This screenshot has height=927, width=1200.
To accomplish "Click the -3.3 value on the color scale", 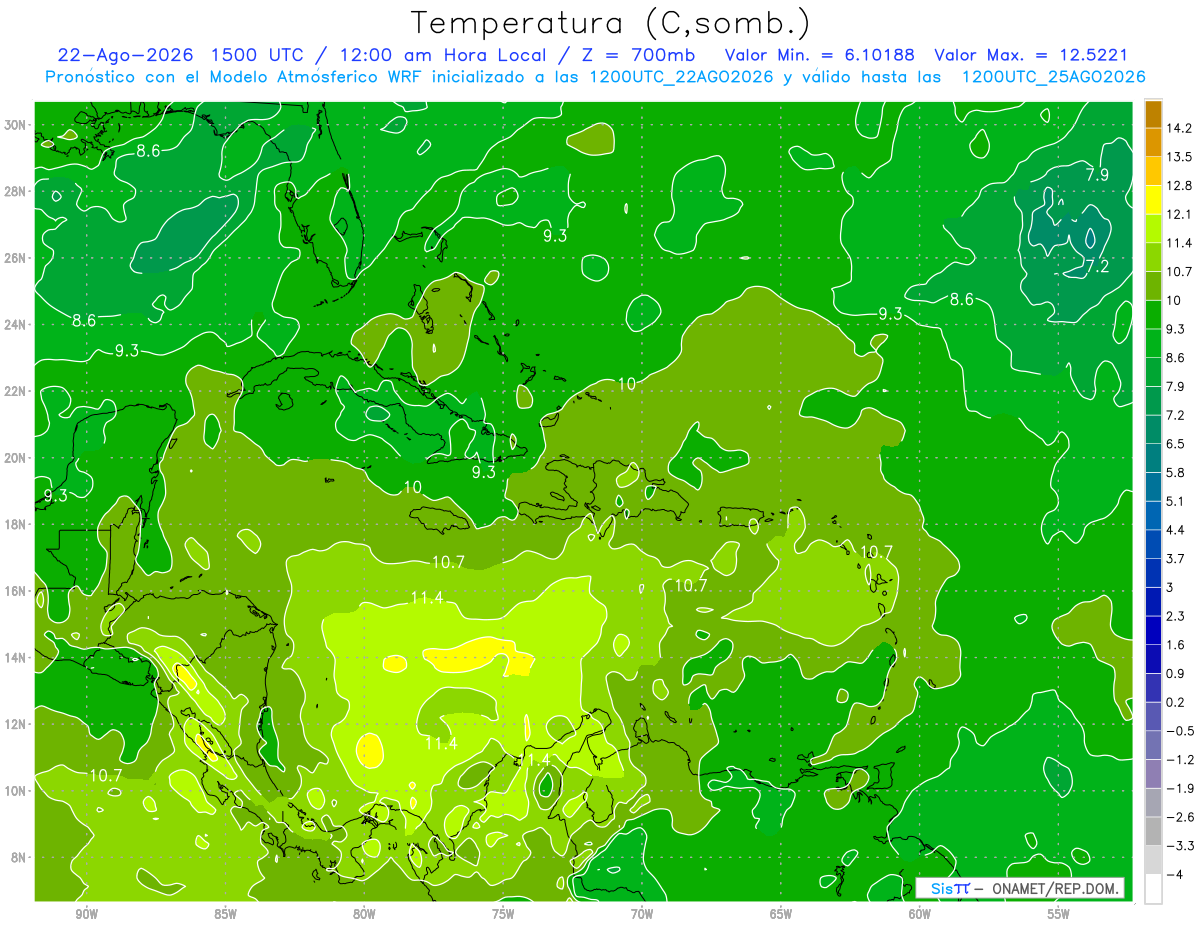I will click(1179, 846).
